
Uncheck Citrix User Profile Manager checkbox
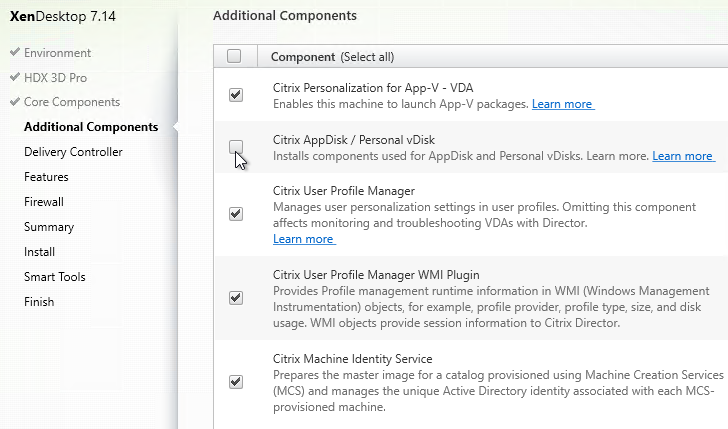click(x=236, y=214)
